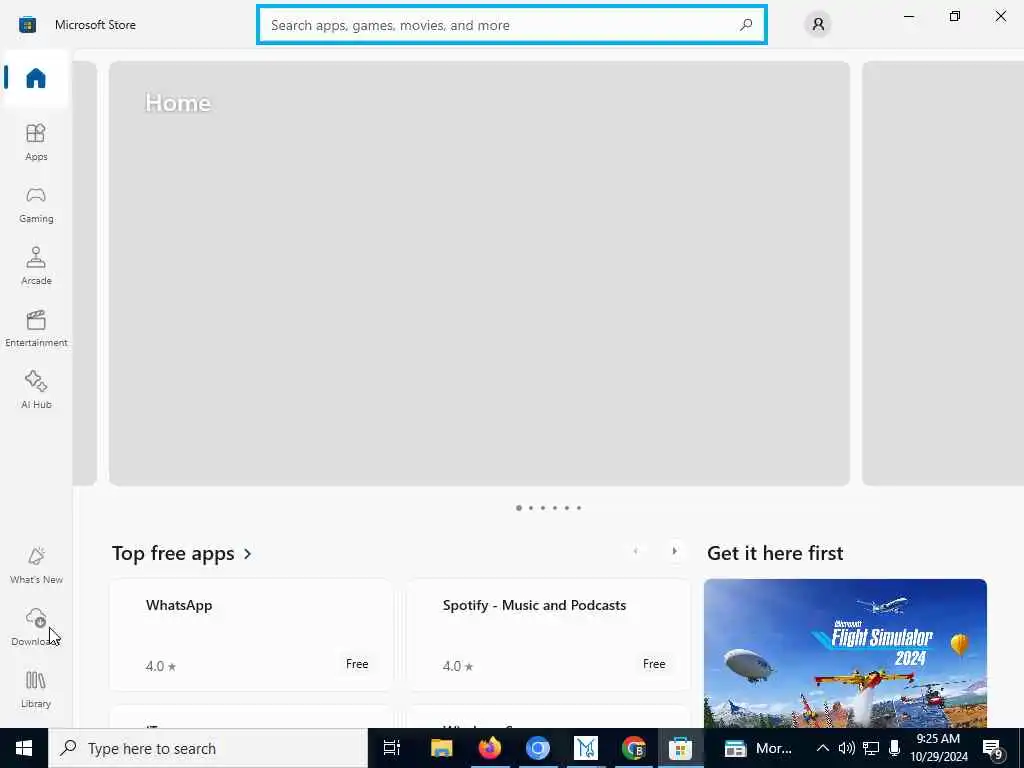
Task: Open the M-logo app on taskbar
Action: pyautogui.click(x=586, y=748)
